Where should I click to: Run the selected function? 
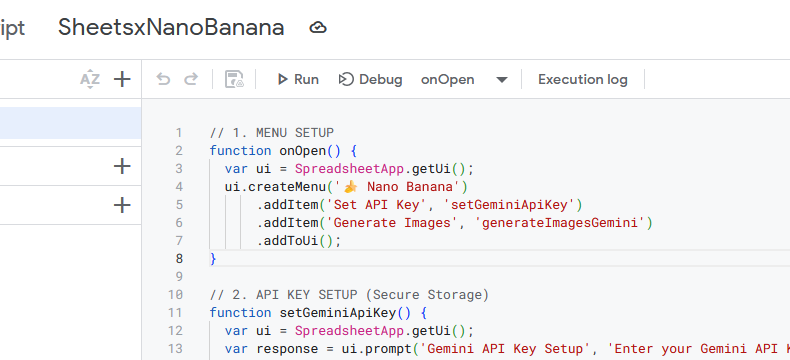pos(298,80)
